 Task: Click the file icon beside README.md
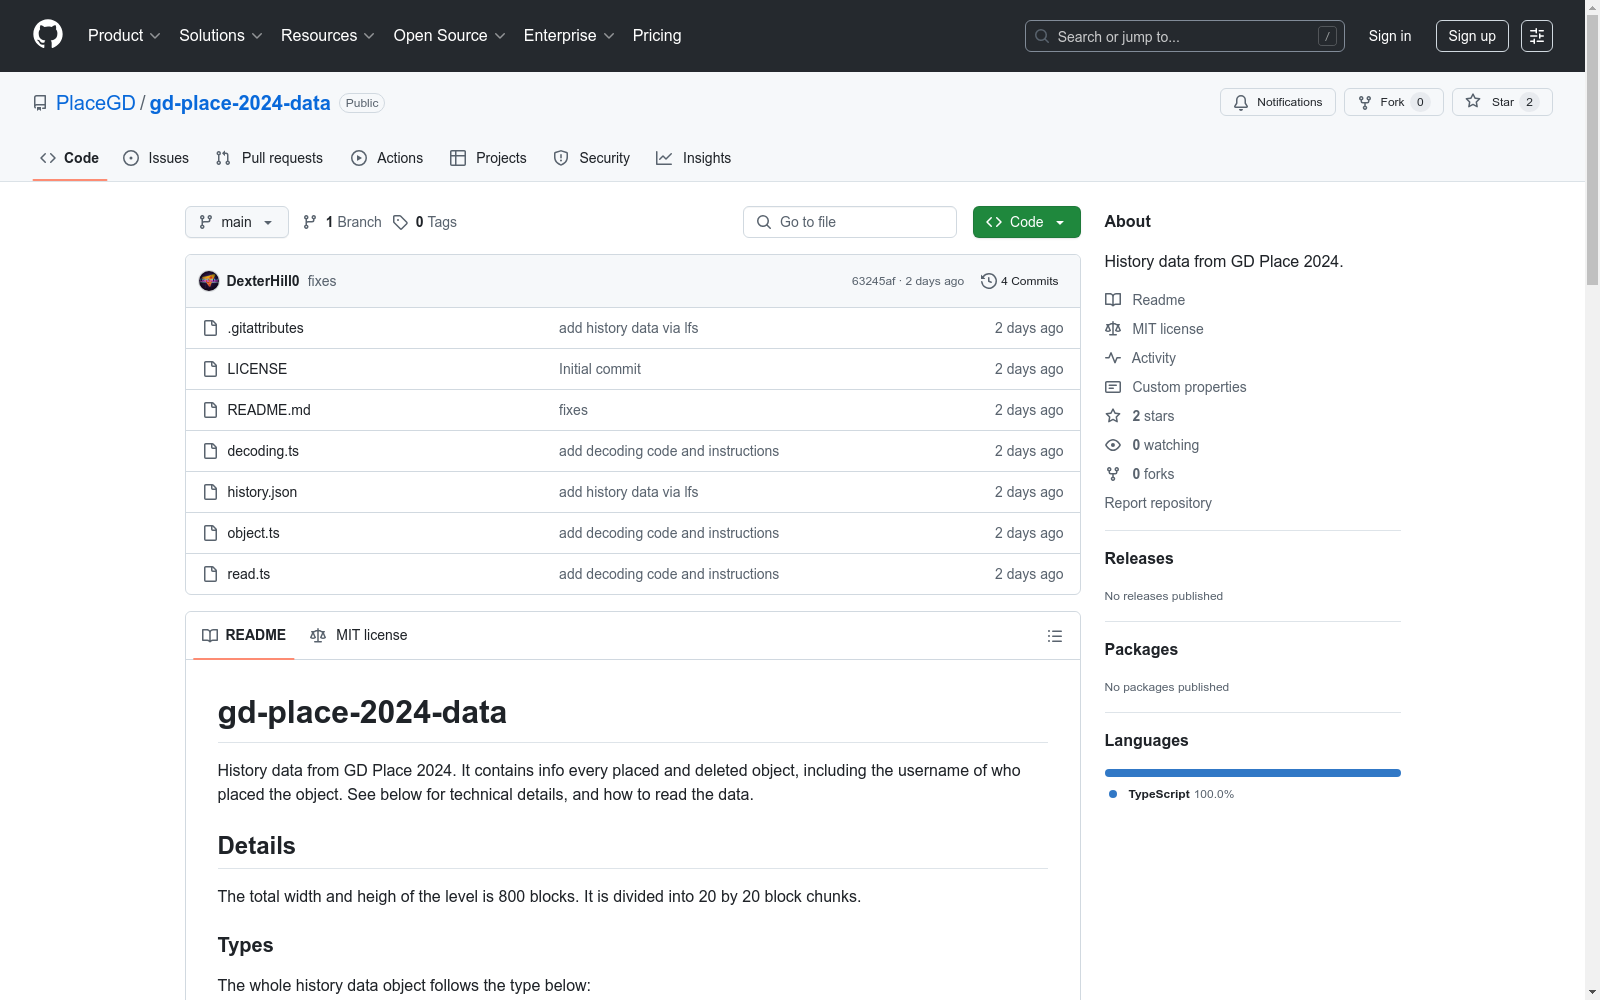coord(210,410)
